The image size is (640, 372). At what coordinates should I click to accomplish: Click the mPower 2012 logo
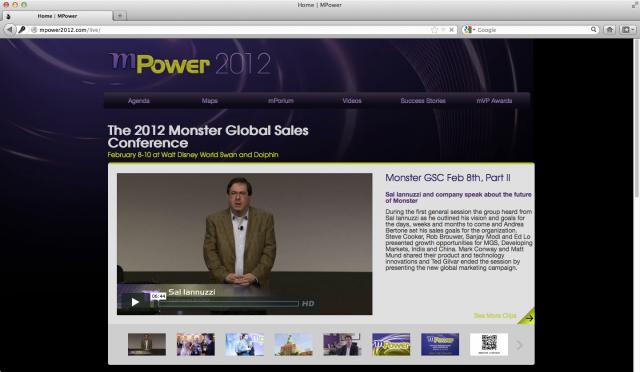point(190,63)
